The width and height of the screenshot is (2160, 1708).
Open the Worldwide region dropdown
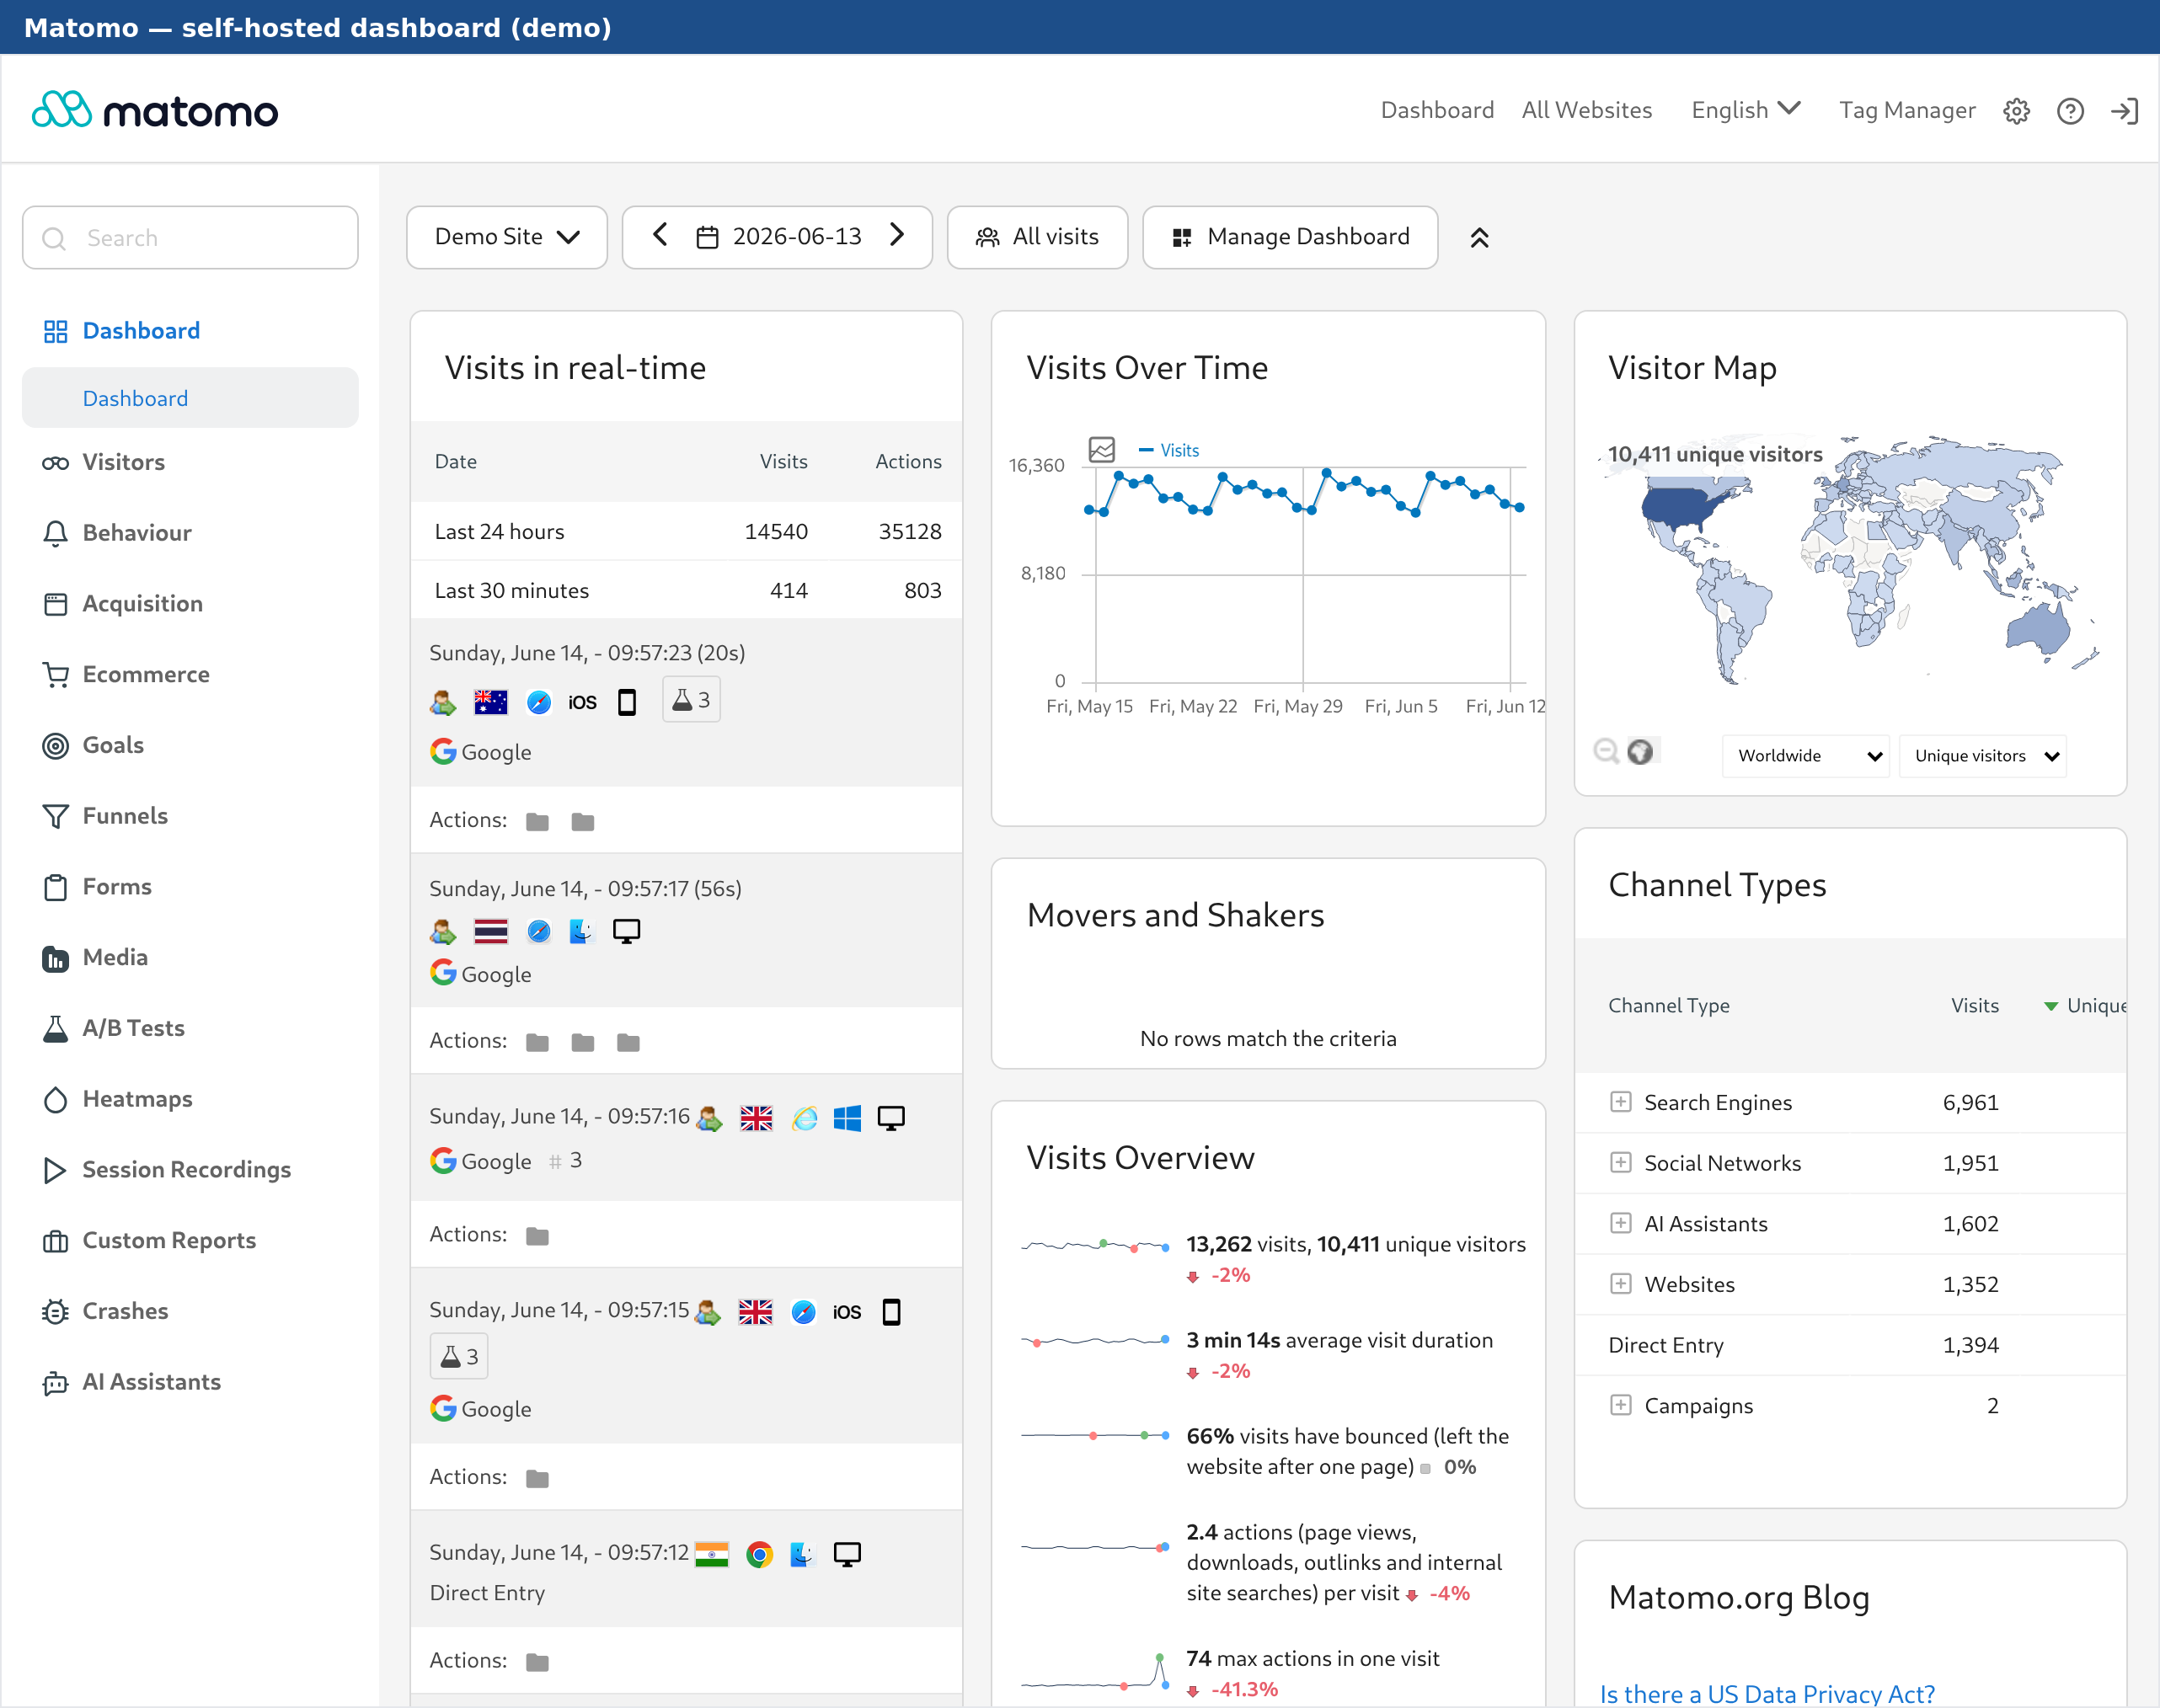pos(1806,756)
